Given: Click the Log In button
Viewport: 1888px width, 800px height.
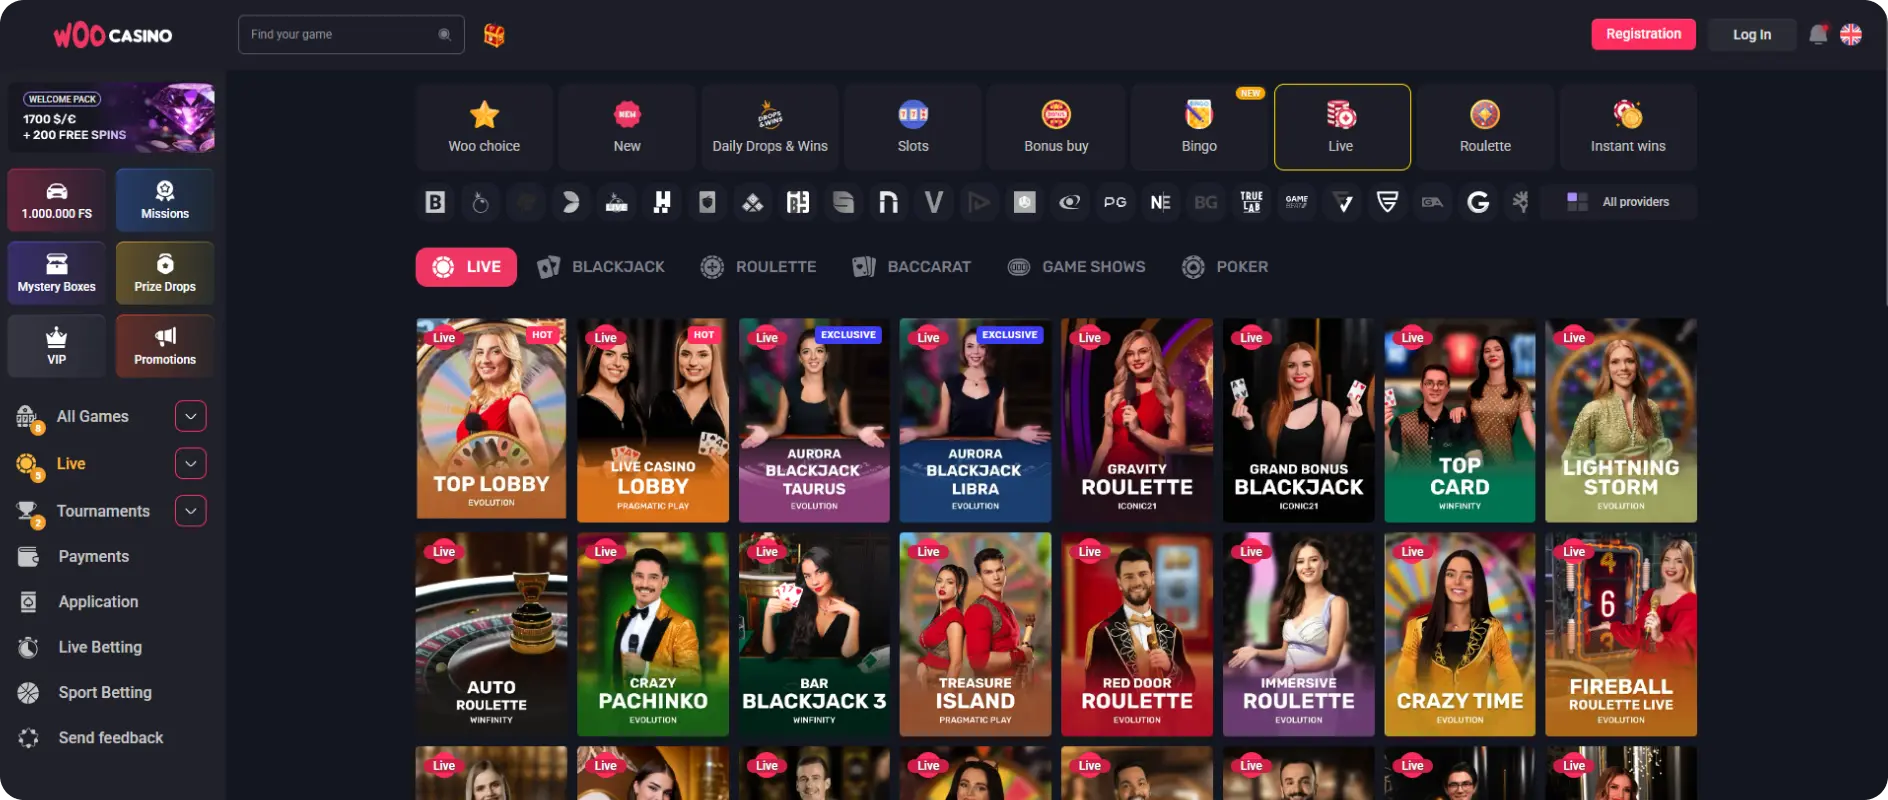Looking at the screenshot, I should [1751, 34].
